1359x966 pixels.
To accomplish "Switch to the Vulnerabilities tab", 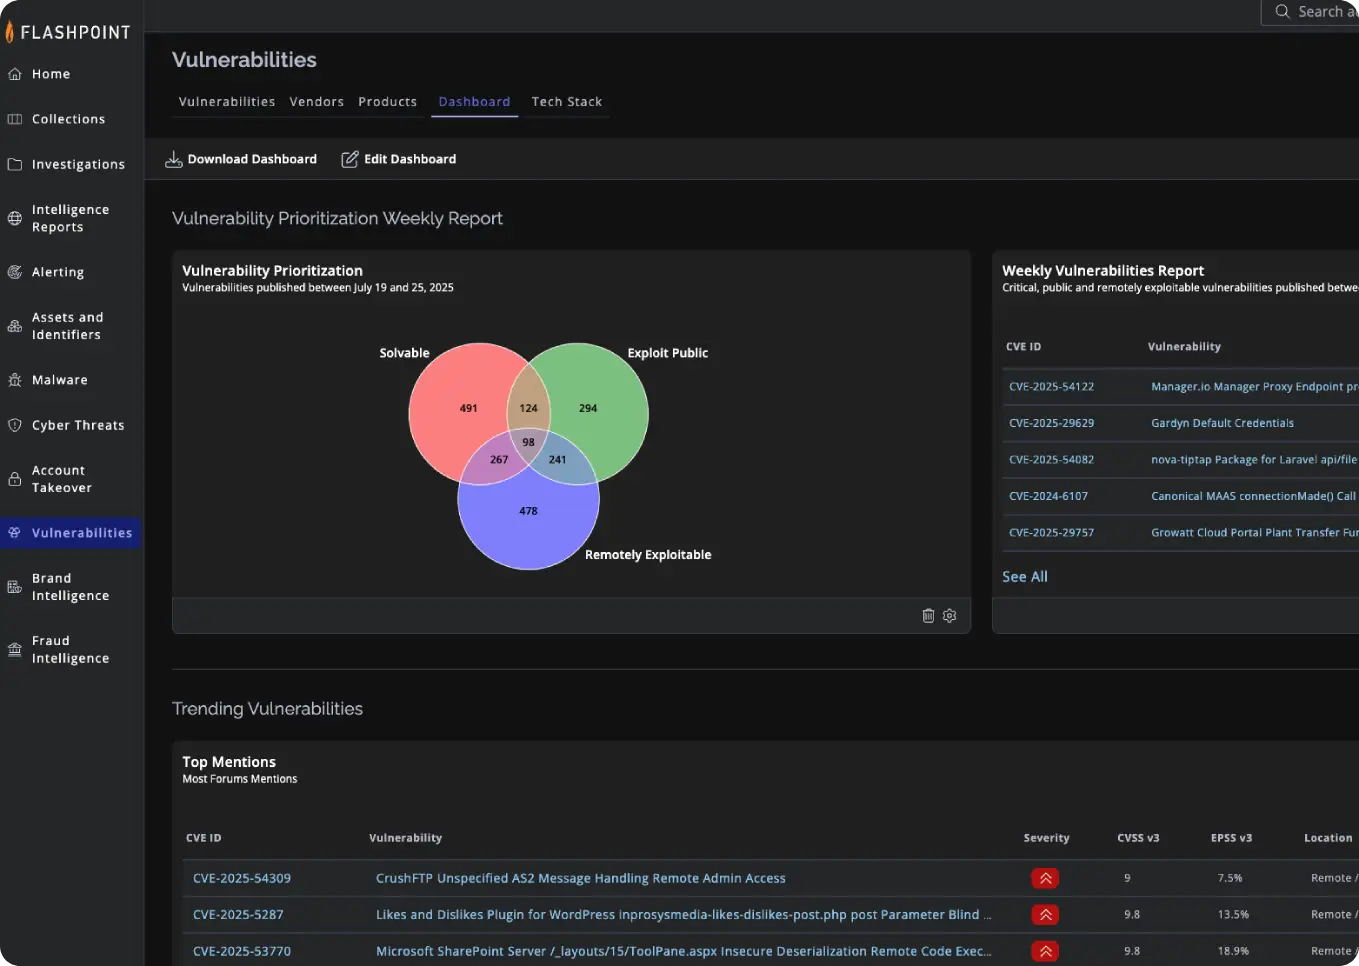I will (x=227, y=102).
